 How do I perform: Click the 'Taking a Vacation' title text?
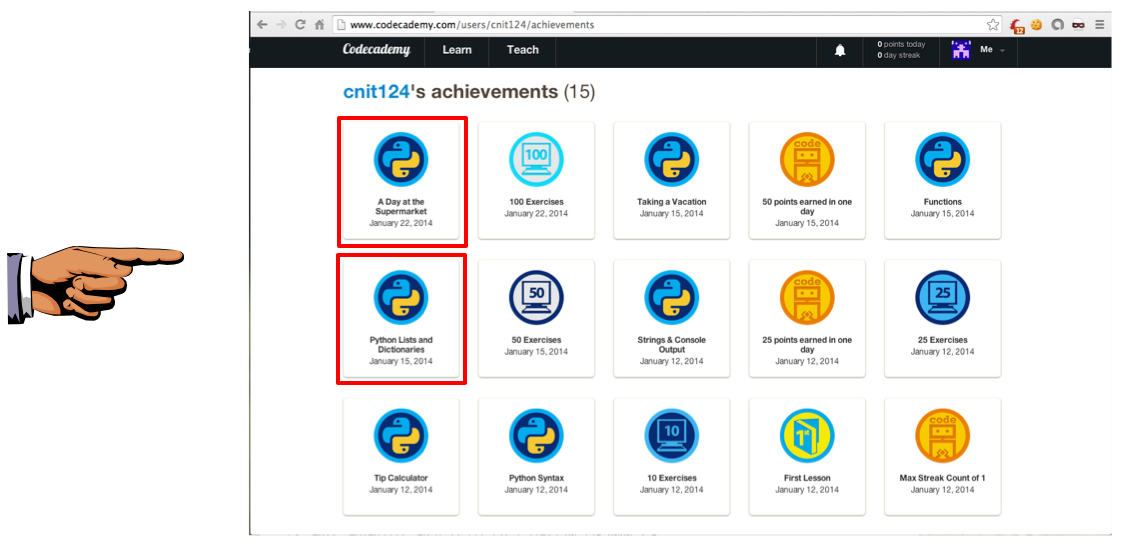pyautogui.click(x=671, y=202)
